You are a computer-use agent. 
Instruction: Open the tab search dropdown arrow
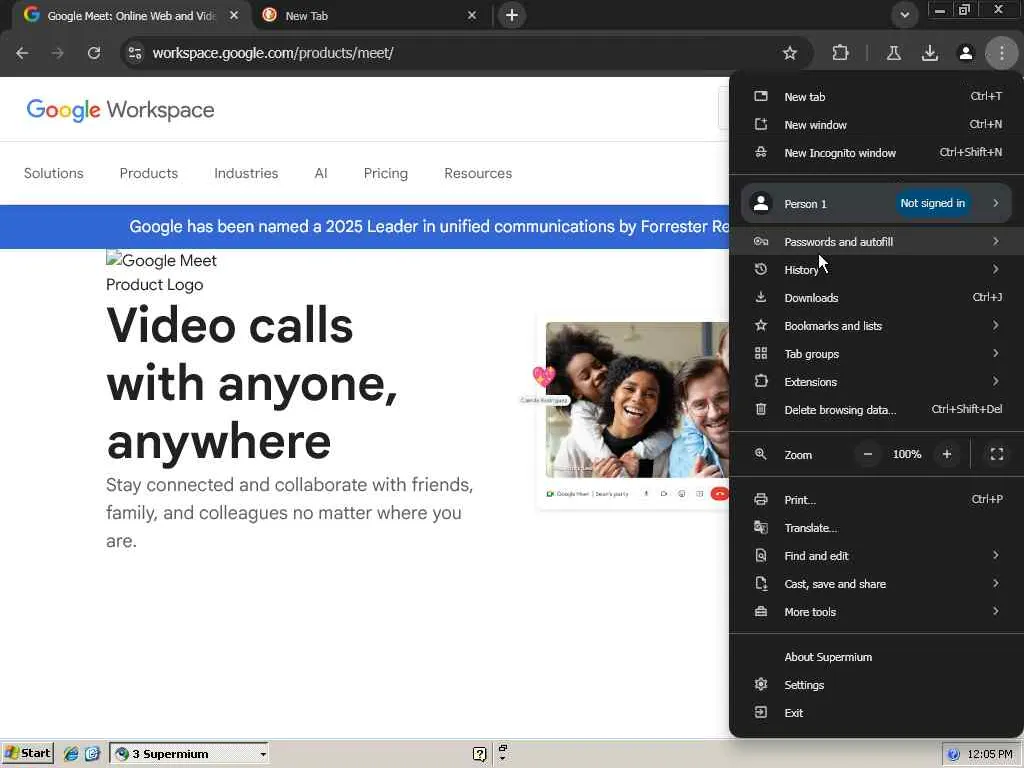905,15
